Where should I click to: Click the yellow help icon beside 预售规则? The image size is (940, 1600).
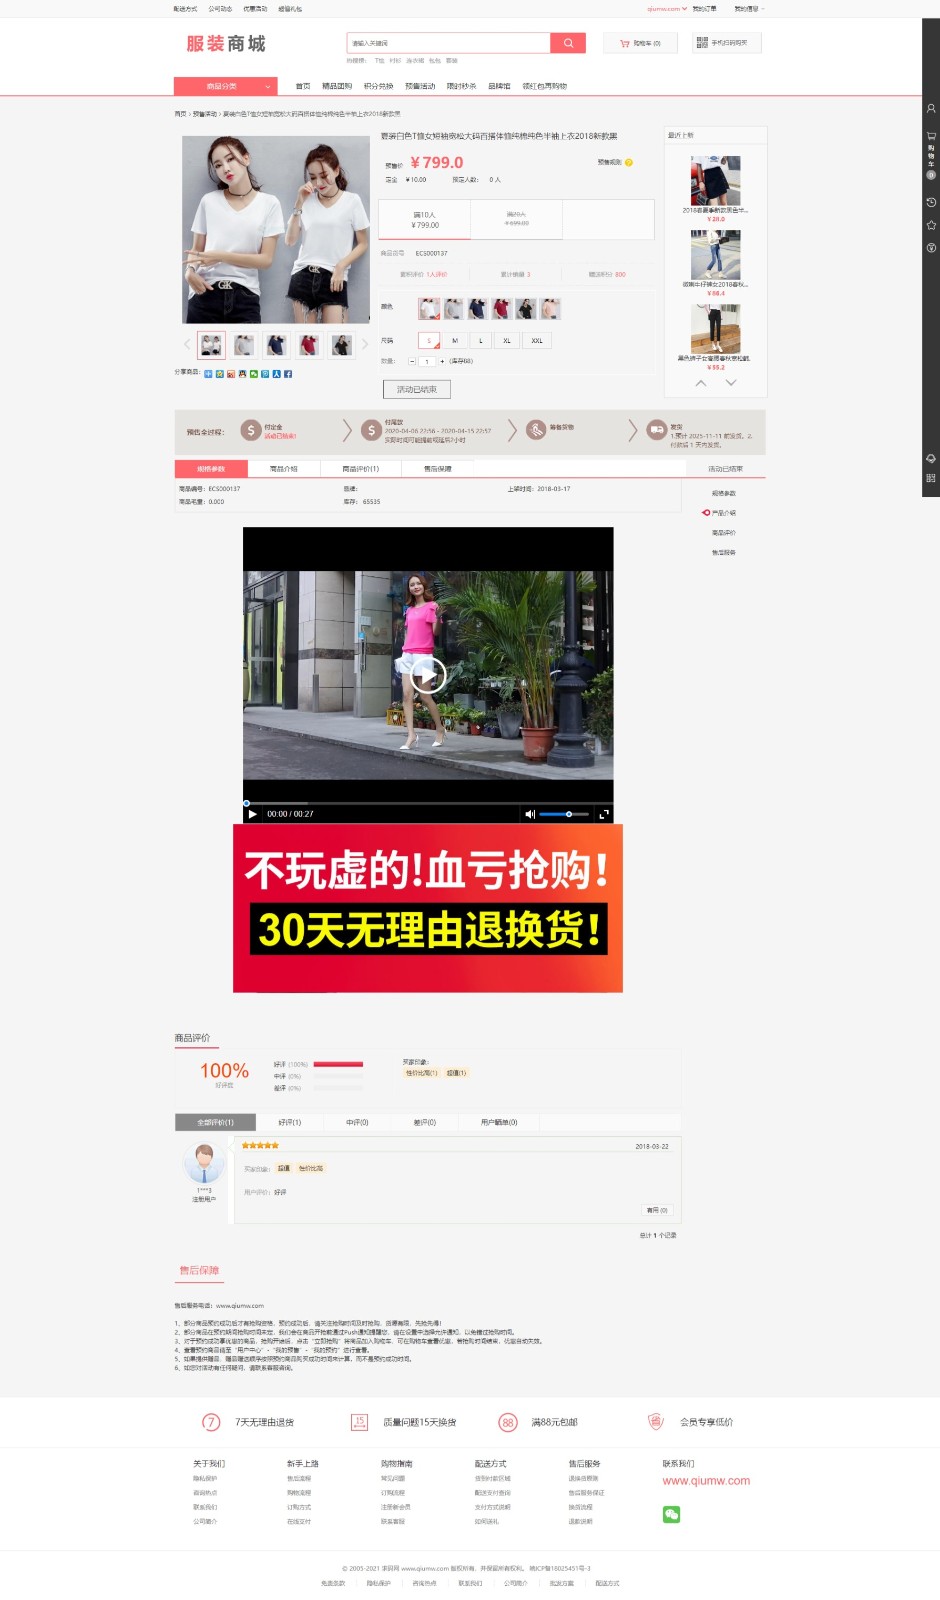pos(629,162)
